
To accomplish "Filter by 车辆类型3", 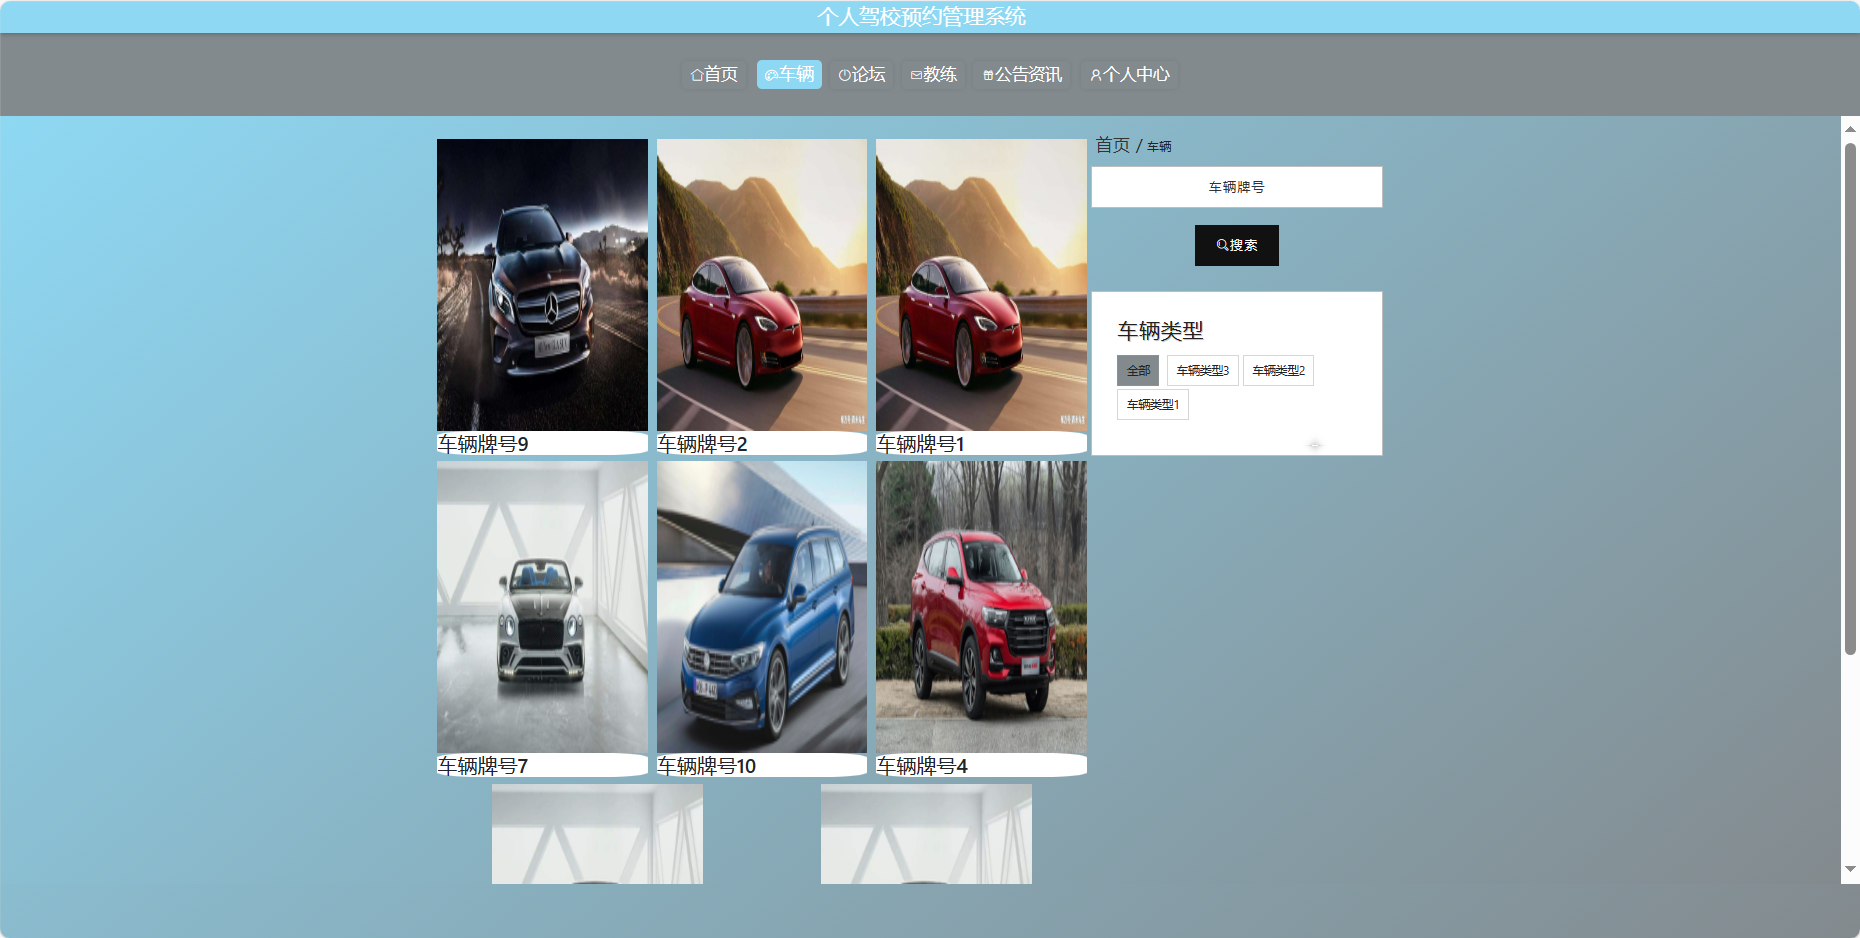I will [1203, 370].
